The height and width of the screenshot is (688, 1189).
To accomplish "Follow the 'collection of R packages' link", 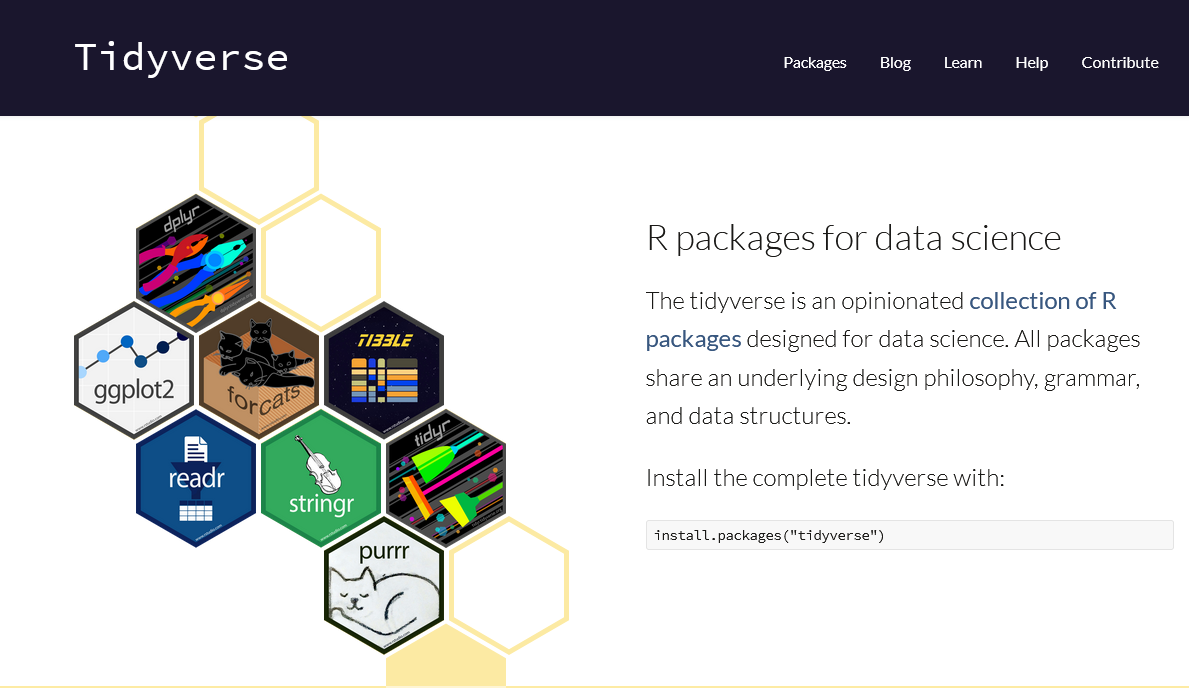I will tap(881, 320).
